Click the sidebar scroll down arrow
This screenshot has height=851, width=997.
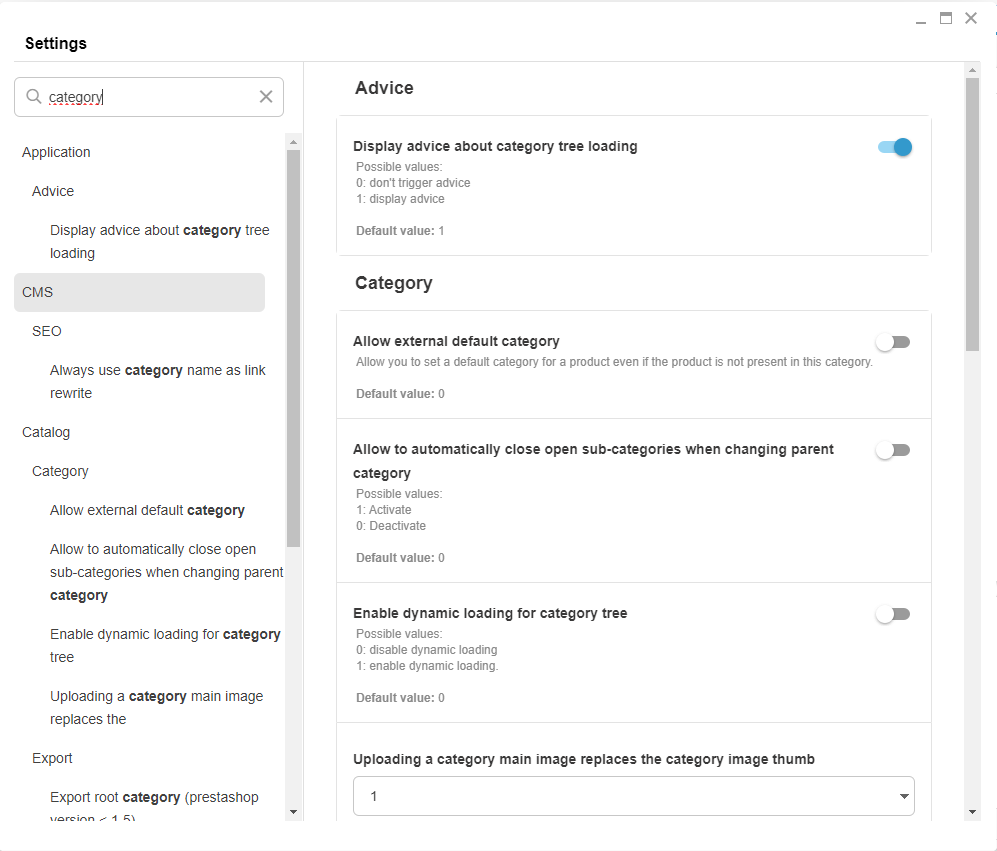click(293, 811)
